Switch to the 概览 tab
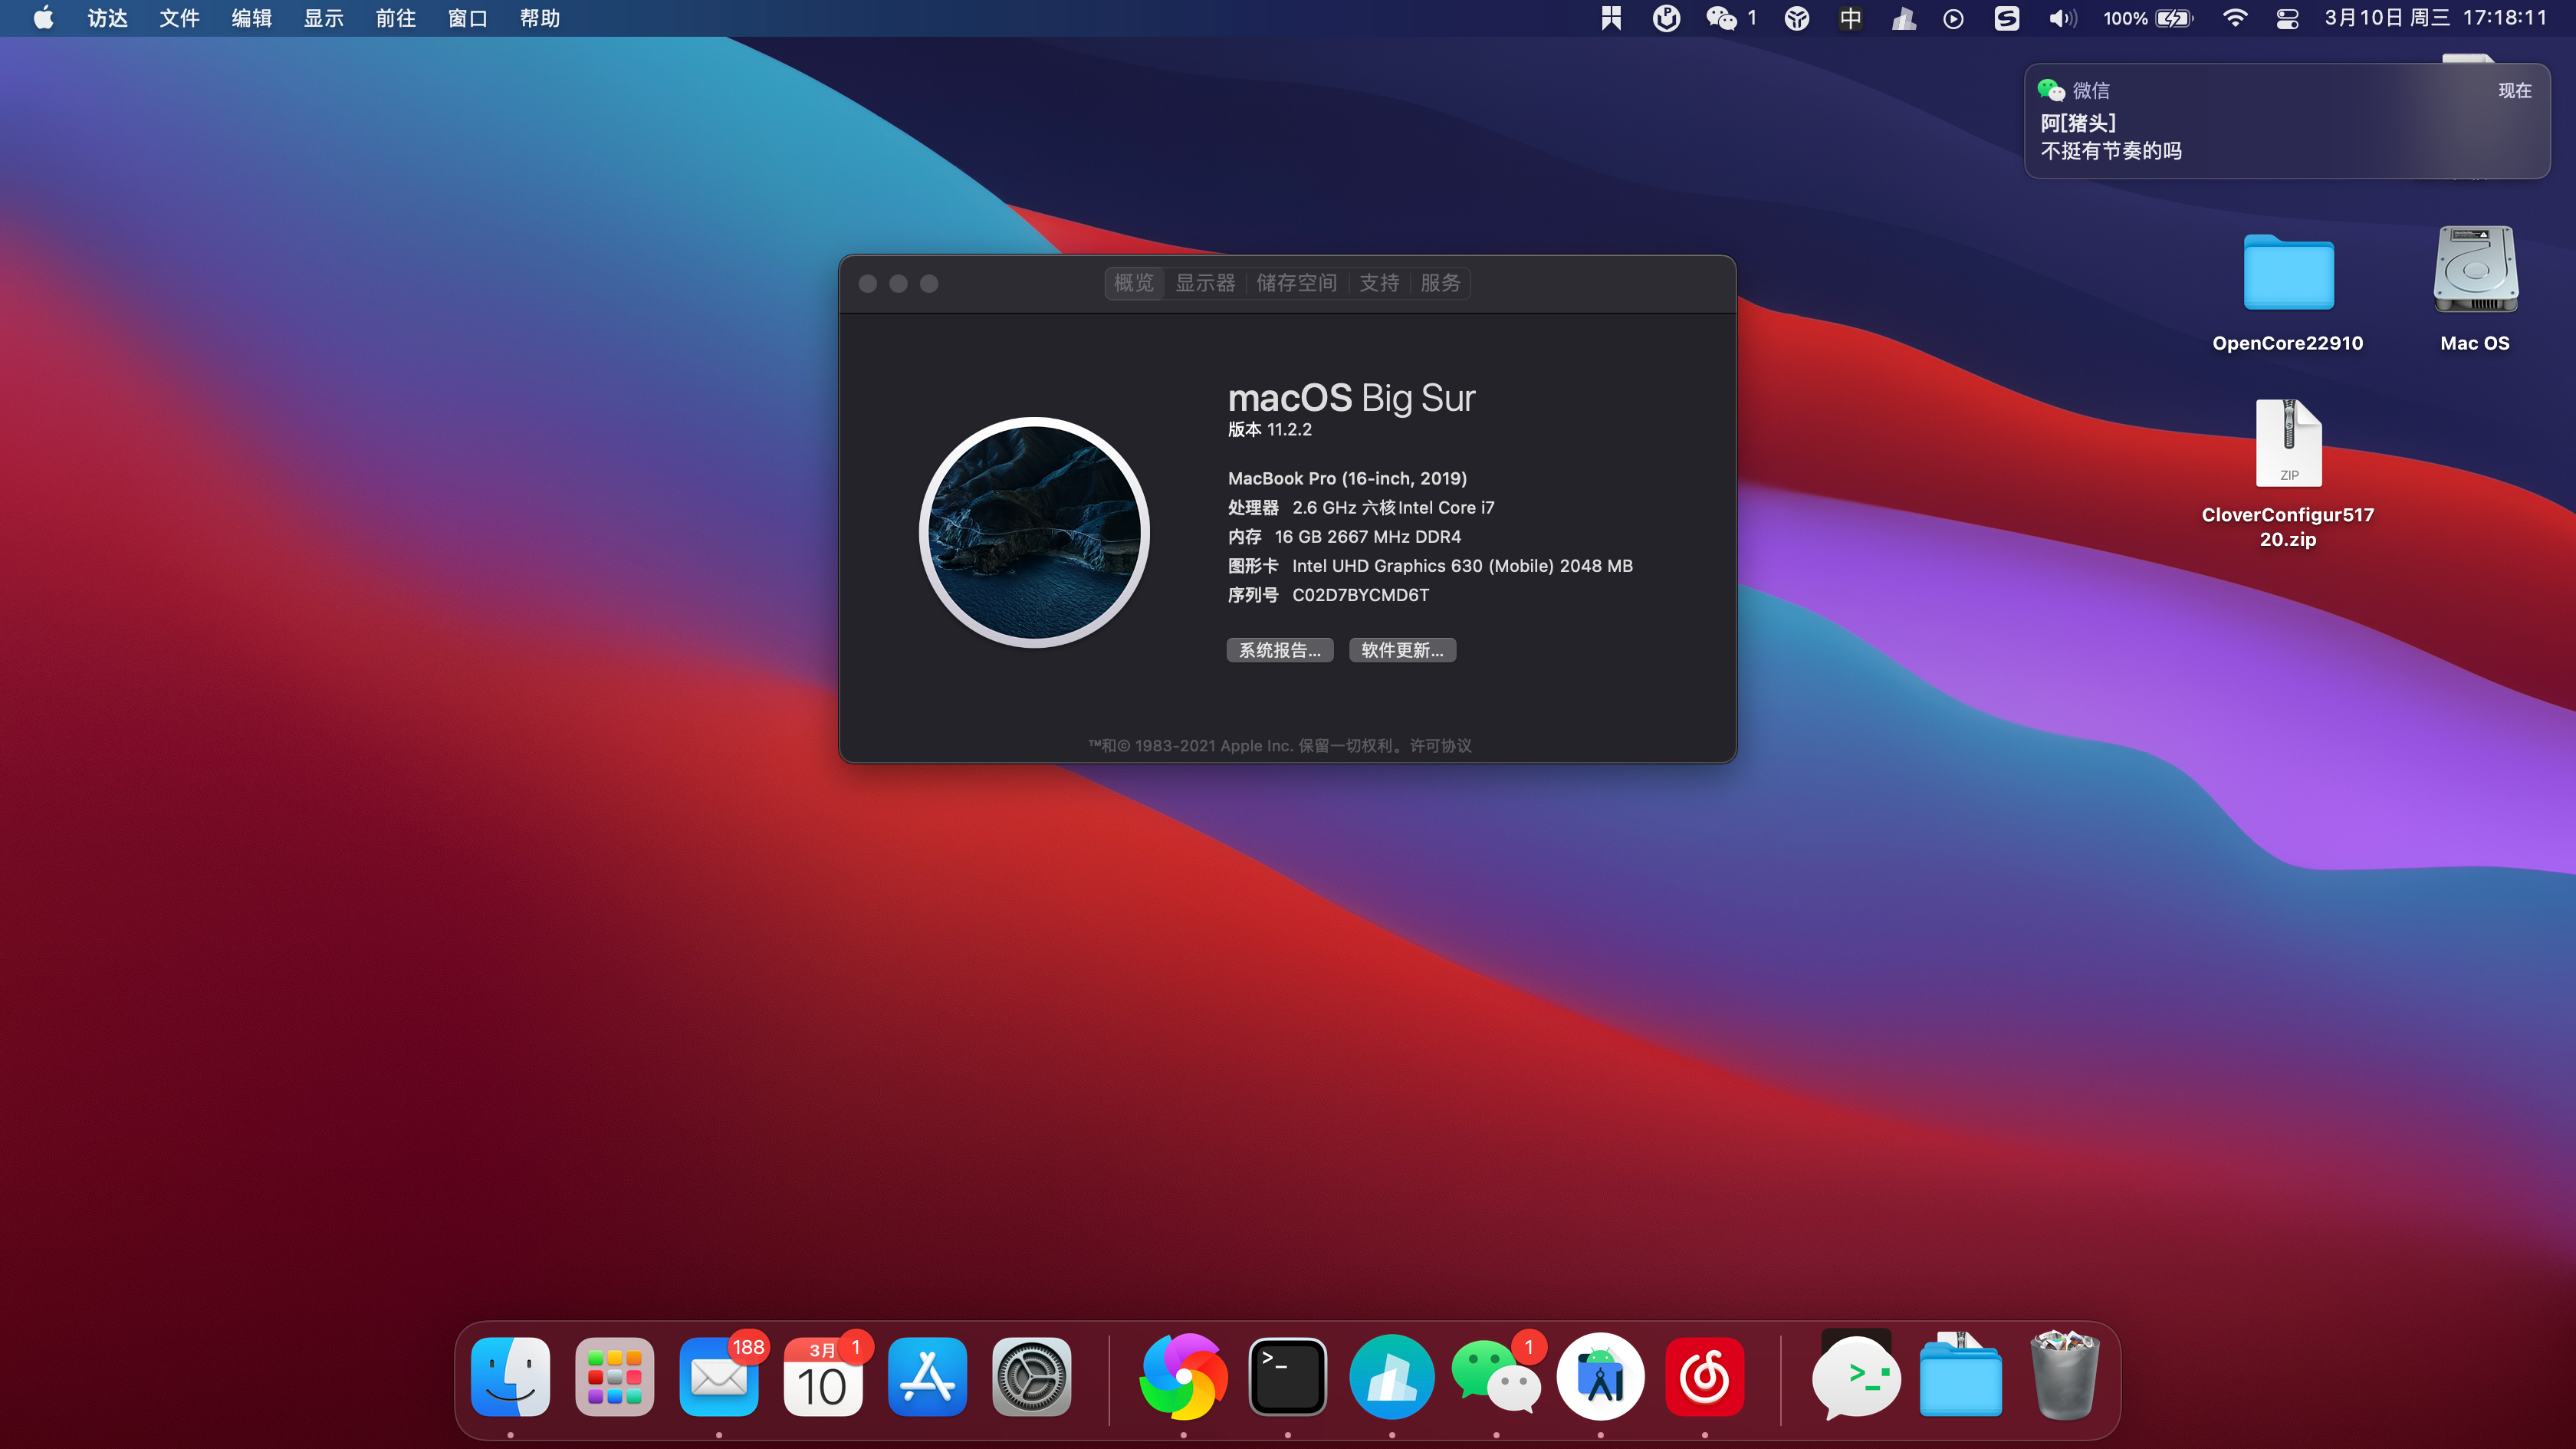Image resolution: width=2576 pixels, height=1449 pixels. 1134,283
